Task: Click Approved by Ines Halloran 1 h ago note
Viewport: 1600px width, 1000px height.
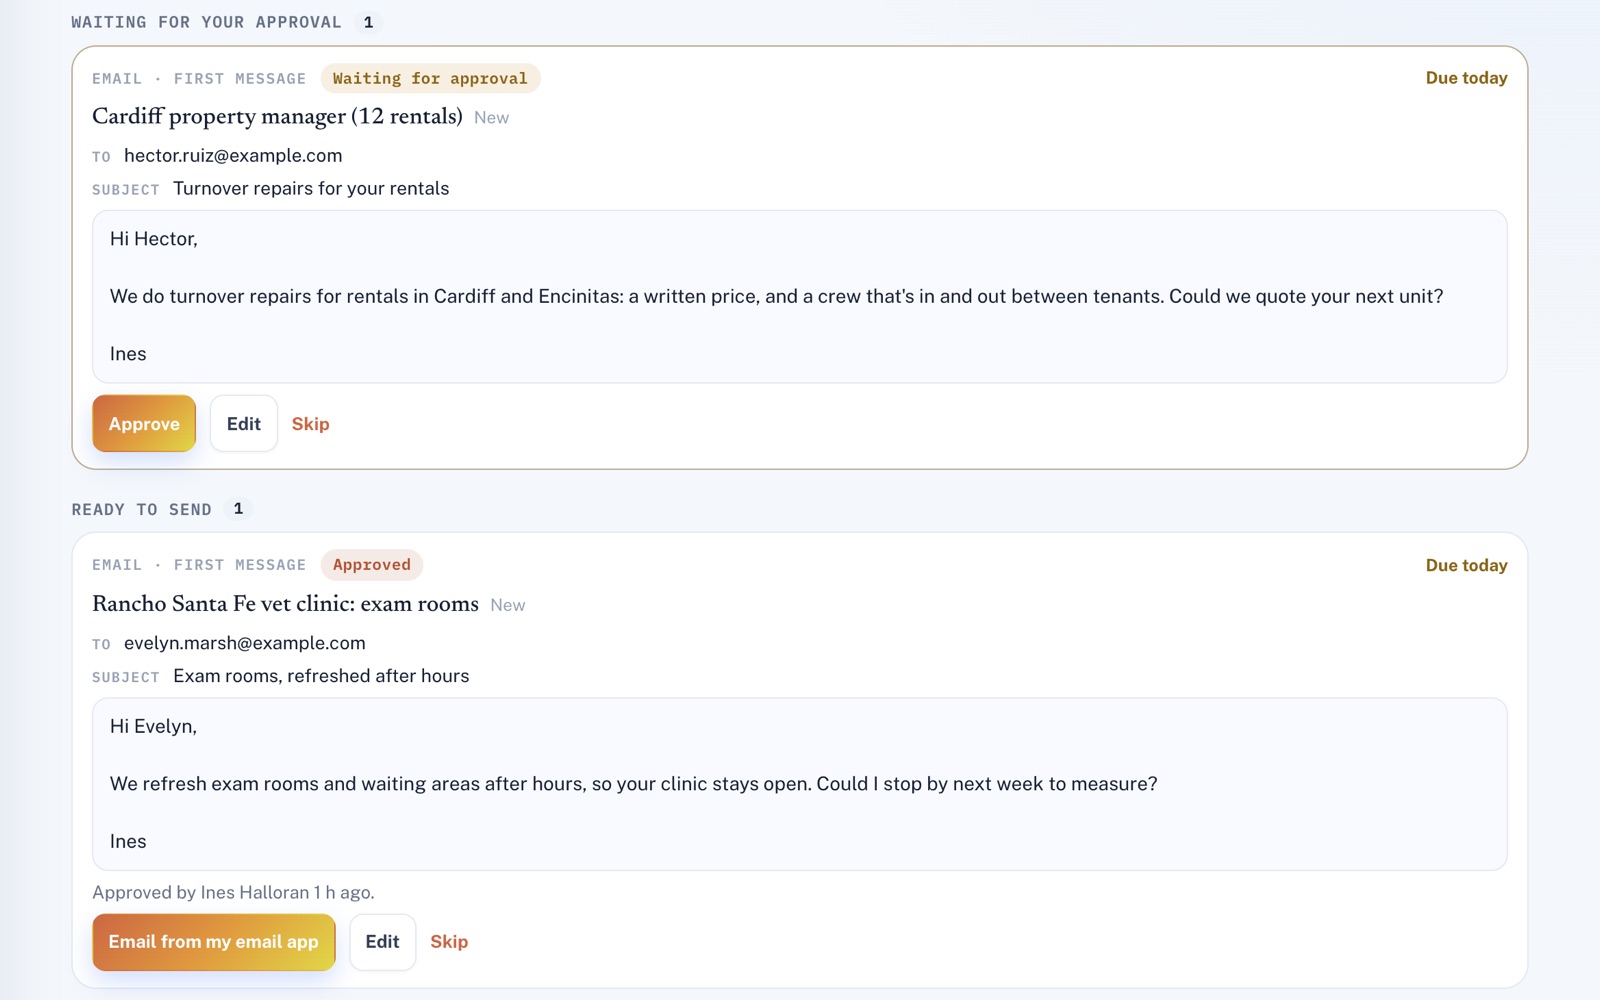Action: (233, 893)
